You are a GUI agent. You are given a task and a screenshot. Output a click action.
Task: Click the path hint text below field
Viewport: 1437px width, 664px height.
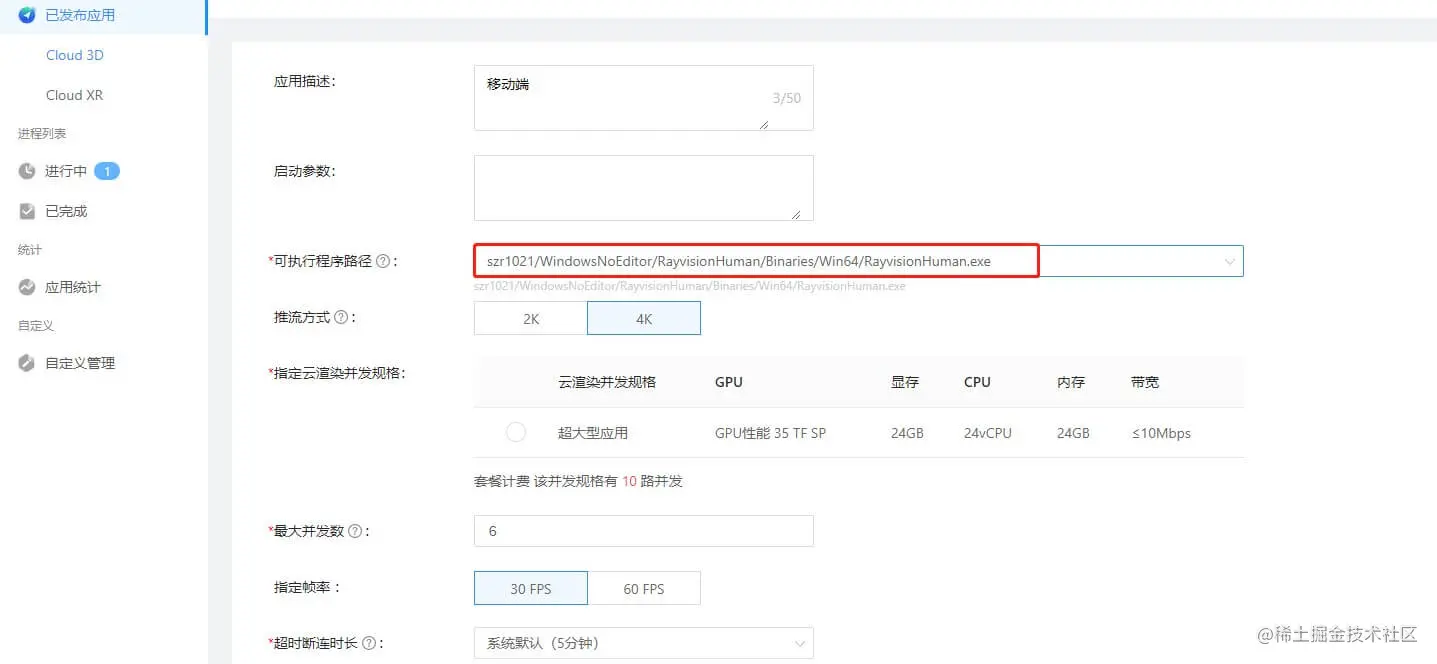[x=690, y=286]
